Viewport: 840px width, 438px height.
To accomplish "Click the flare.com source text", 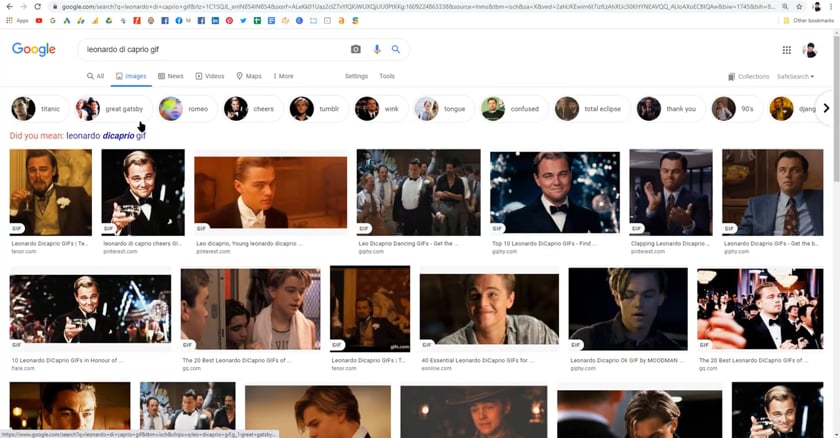I will (x=23, y=368).
